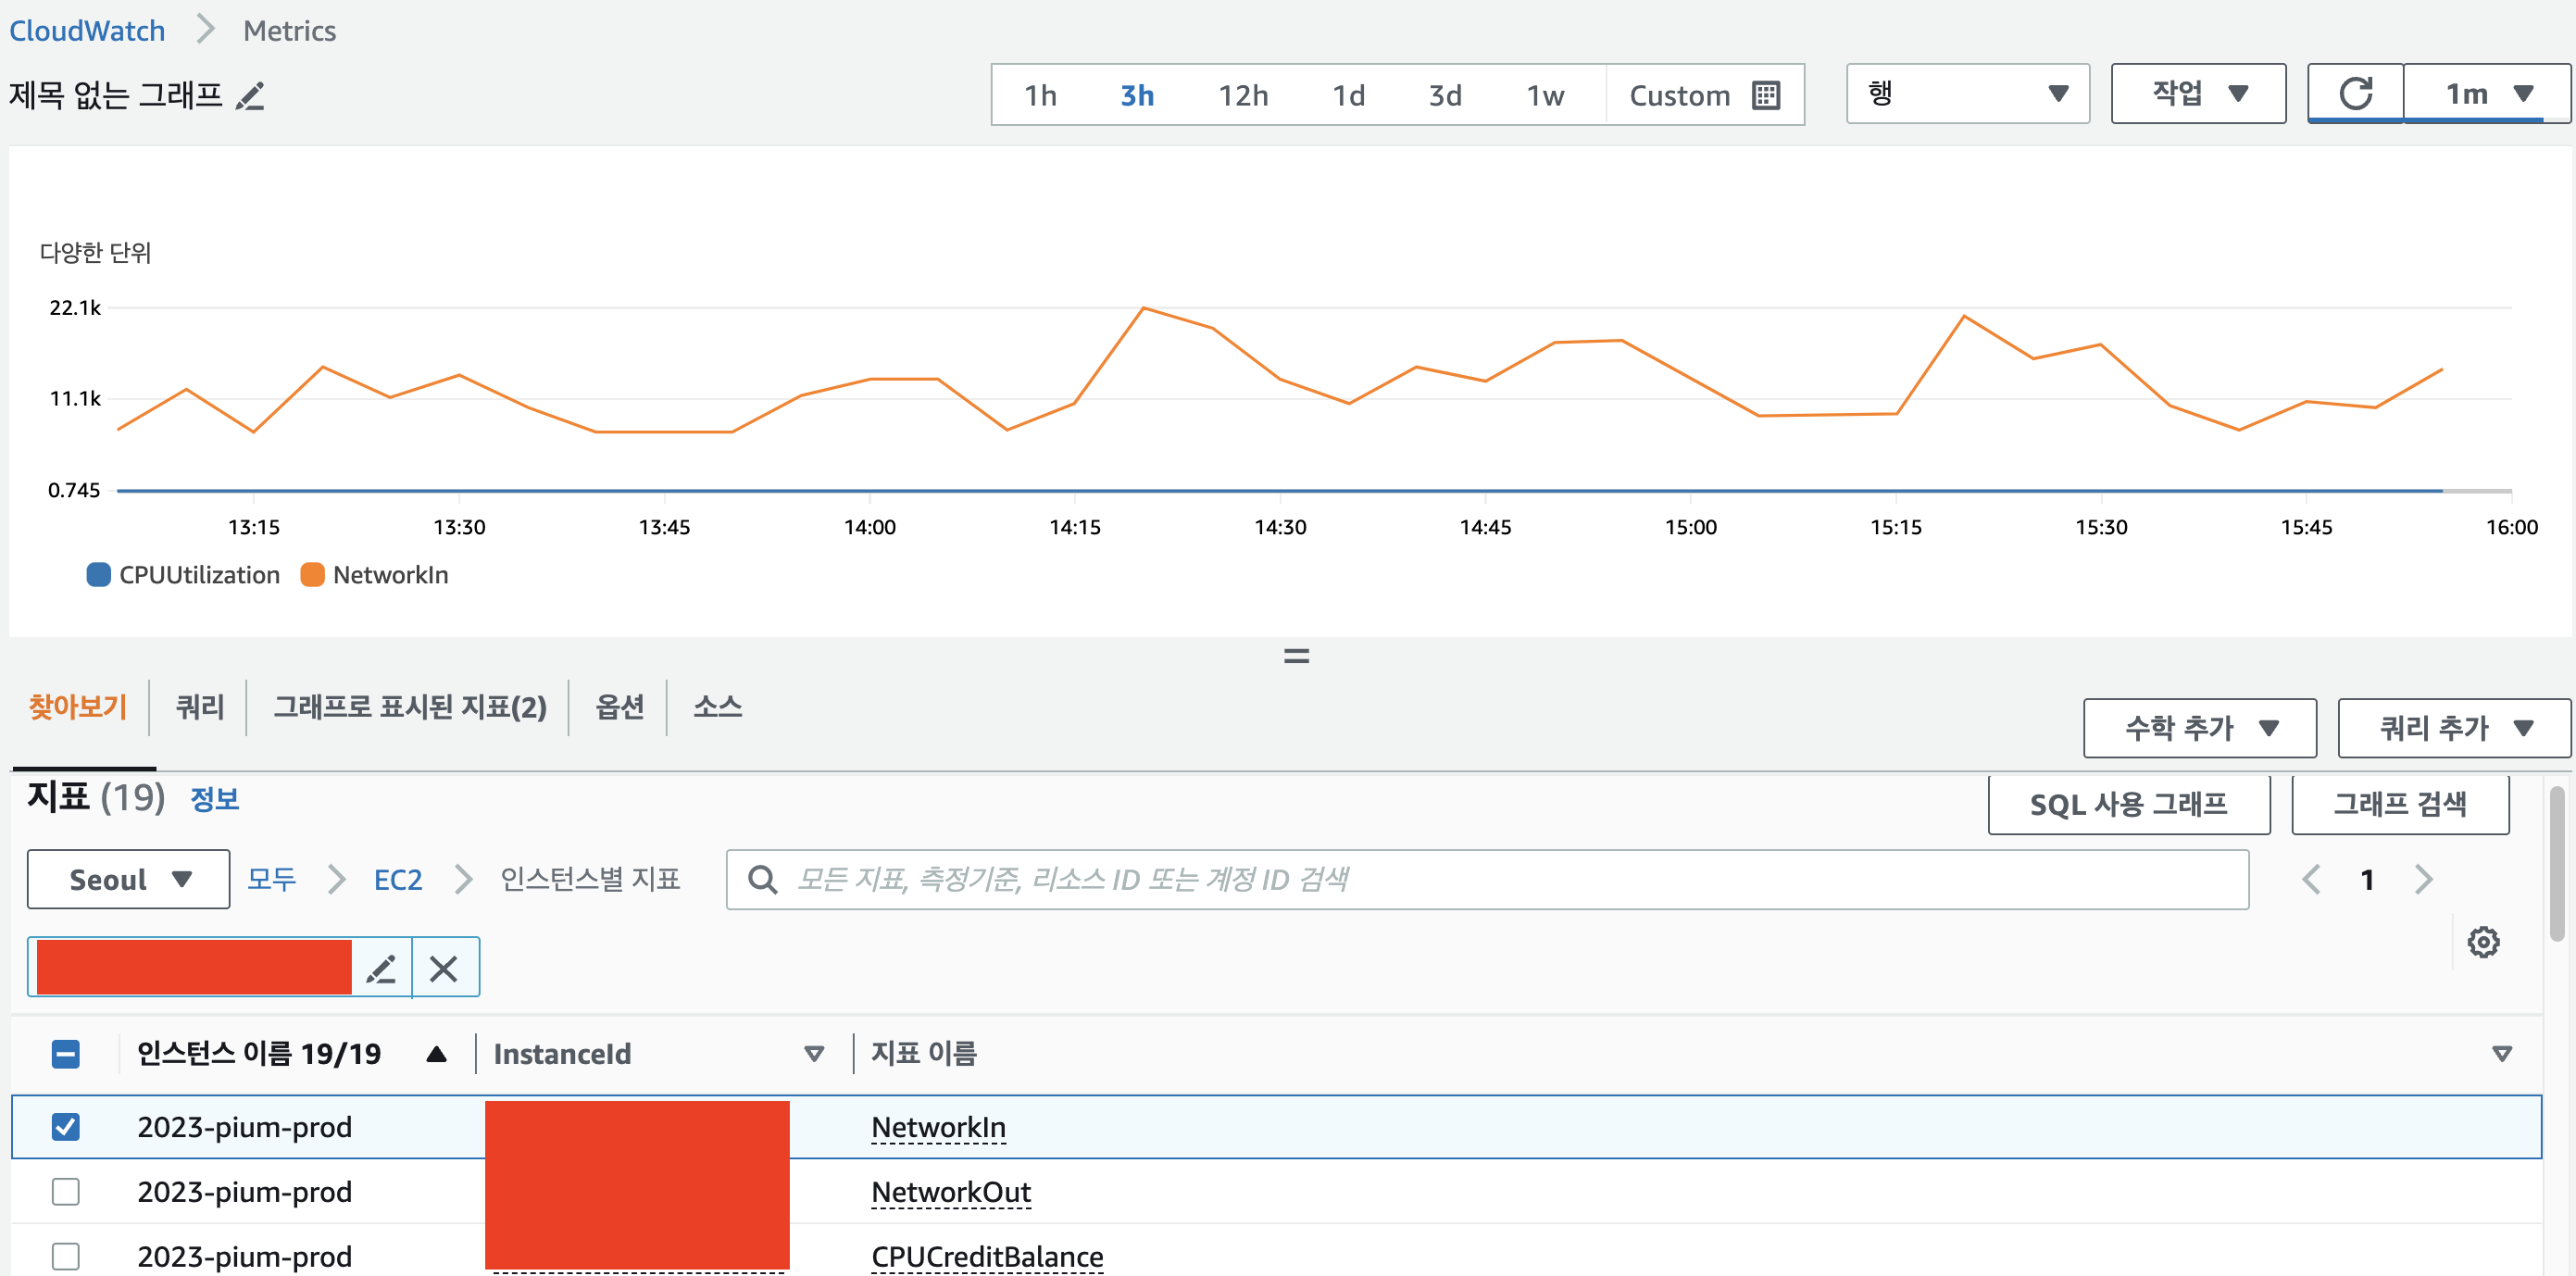
Task: Click the refresh graph icon
Action: coord(2354,94)
